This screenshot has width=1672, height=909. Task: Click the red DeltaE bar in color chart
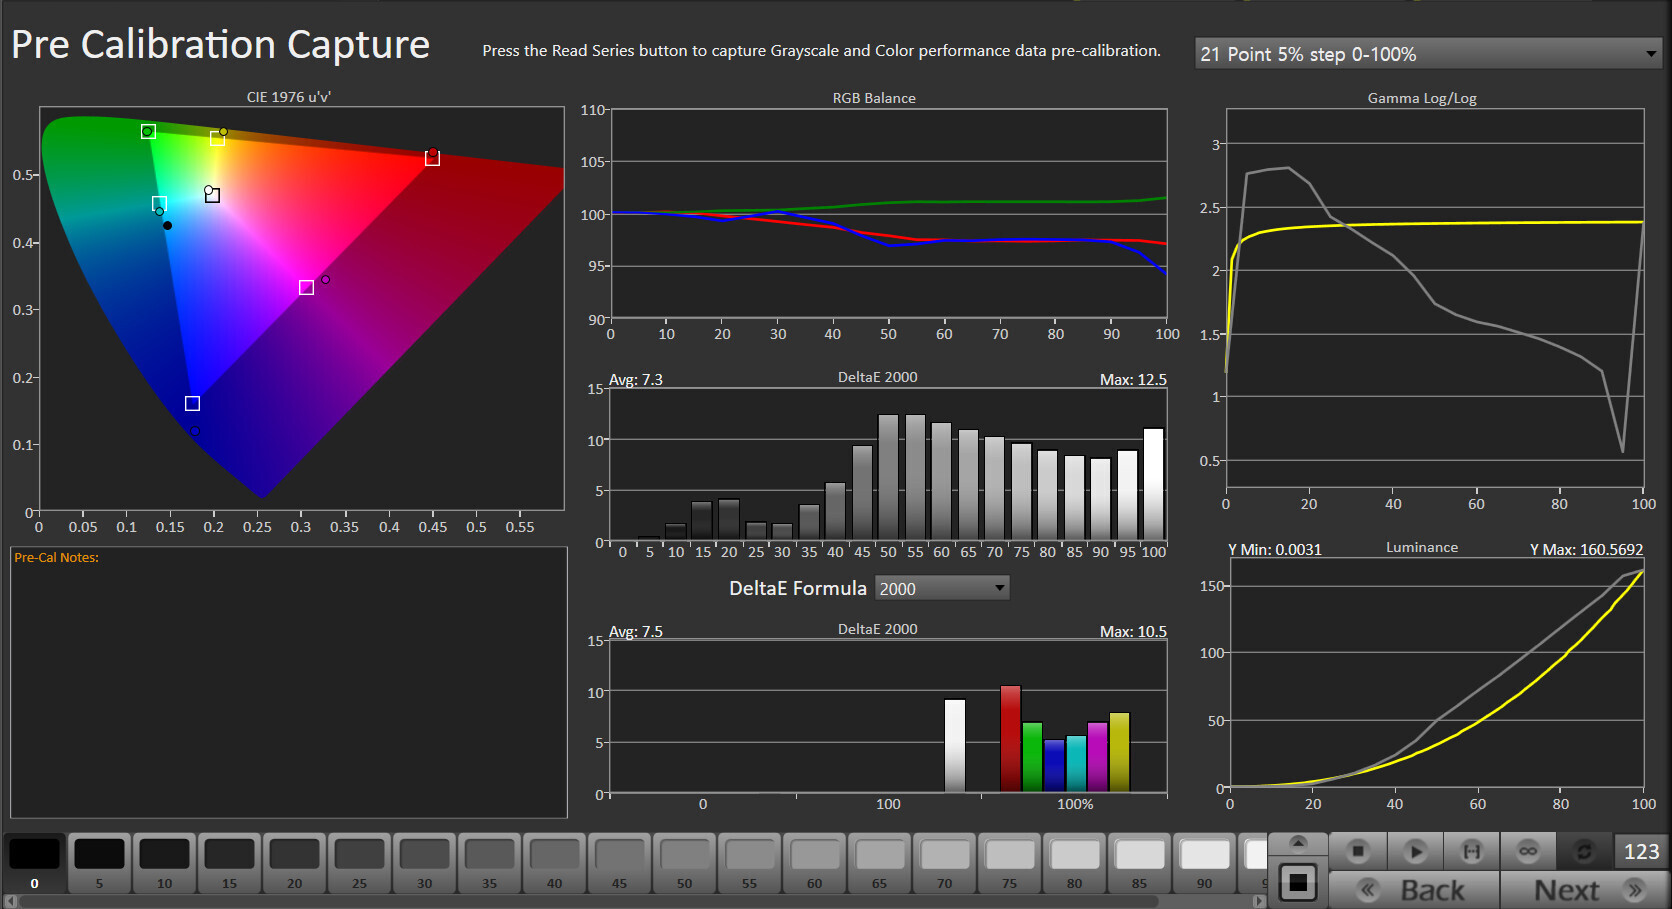click(x=1011, y=739)
